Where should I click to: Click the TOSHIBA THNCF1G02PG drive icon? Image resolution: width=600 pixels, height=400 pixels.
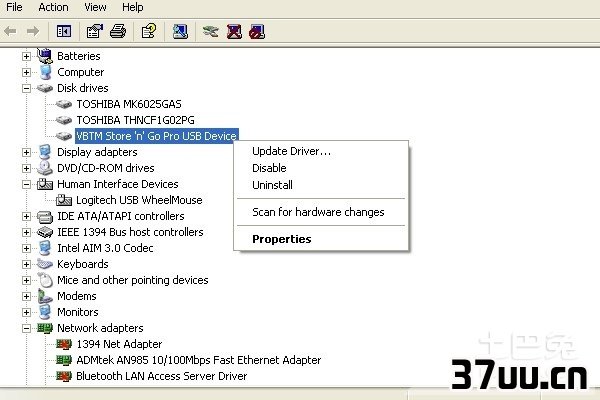point(64,120)
